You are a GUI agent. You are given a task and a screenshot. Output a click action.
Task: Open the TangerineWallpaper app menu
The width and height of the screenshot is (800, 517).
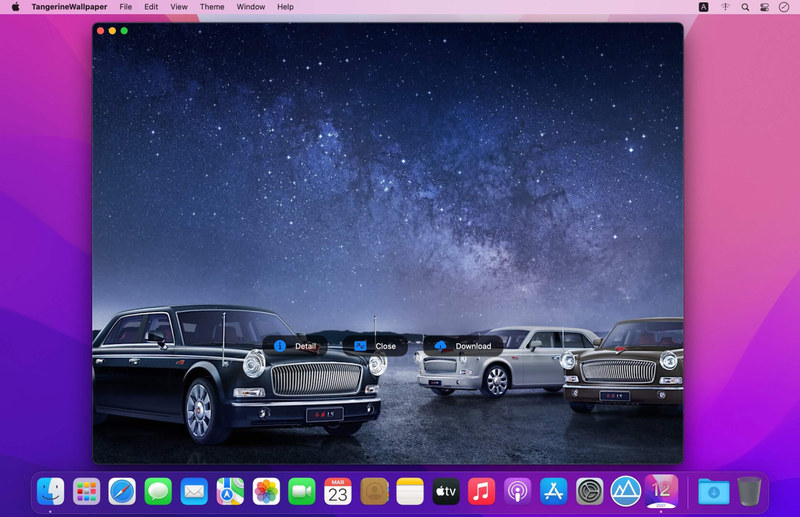[69, 7]
